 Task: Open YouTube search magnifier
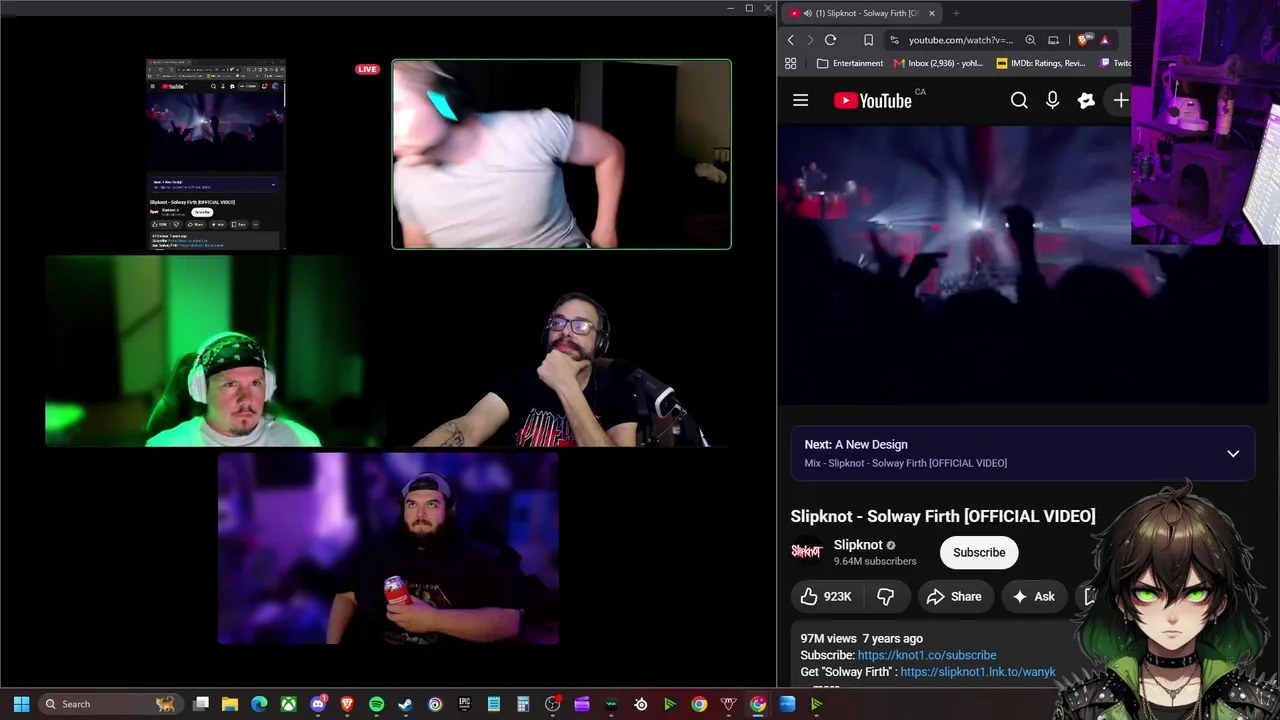coord(1019,100)
